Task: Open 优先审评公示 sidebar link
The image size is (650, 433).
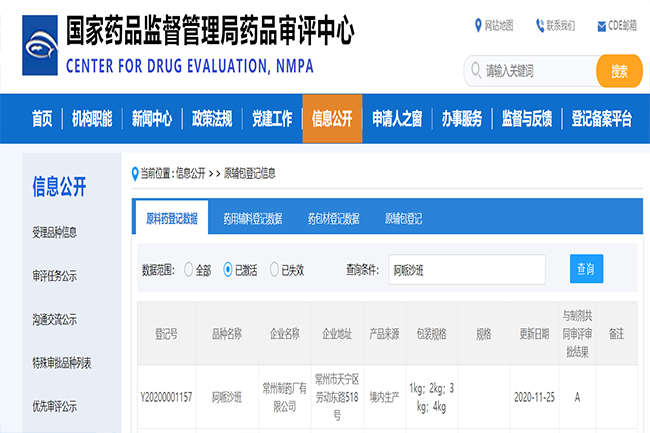Action: click(x=55, y=406)
